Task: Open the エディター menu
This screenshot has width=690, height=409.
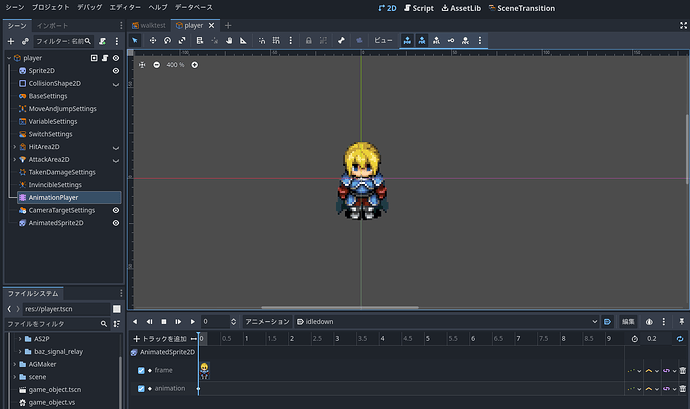Action: (x=125, y=7)
